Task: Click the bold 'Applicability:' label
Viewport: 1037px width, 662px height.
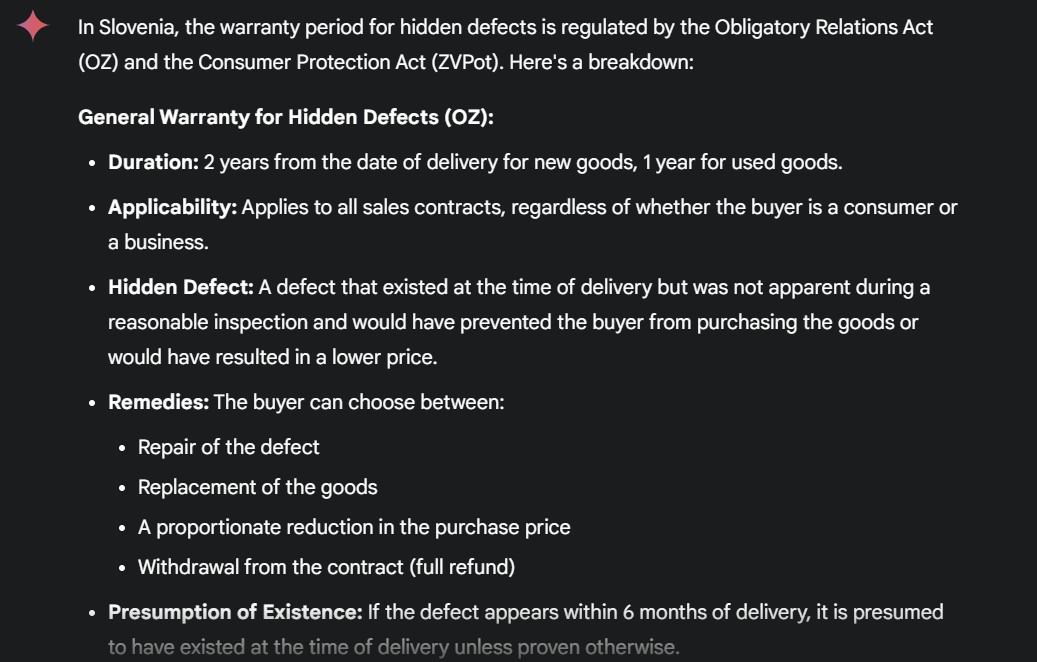Action: point(172,207)
